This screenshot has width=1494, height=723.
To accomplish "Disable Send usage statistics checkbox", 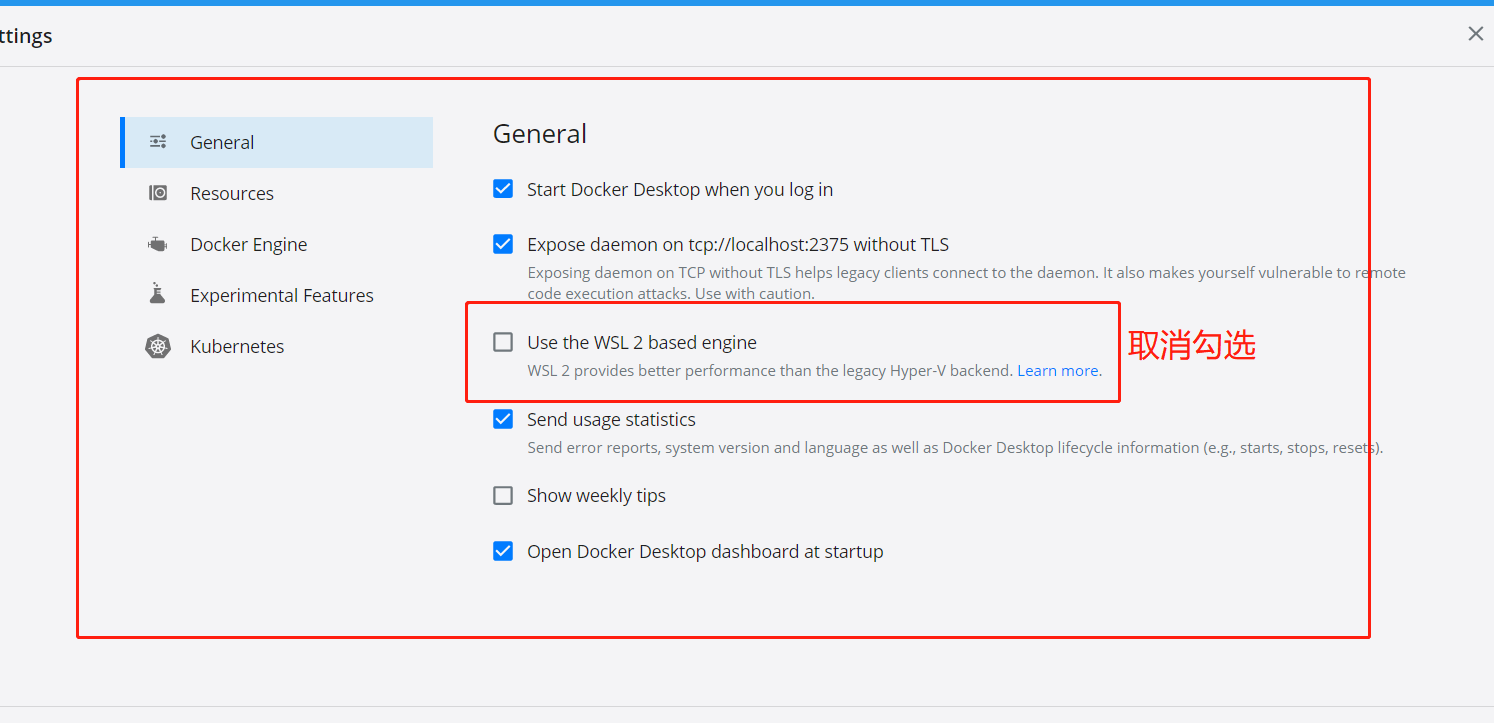I will (503, 419).
